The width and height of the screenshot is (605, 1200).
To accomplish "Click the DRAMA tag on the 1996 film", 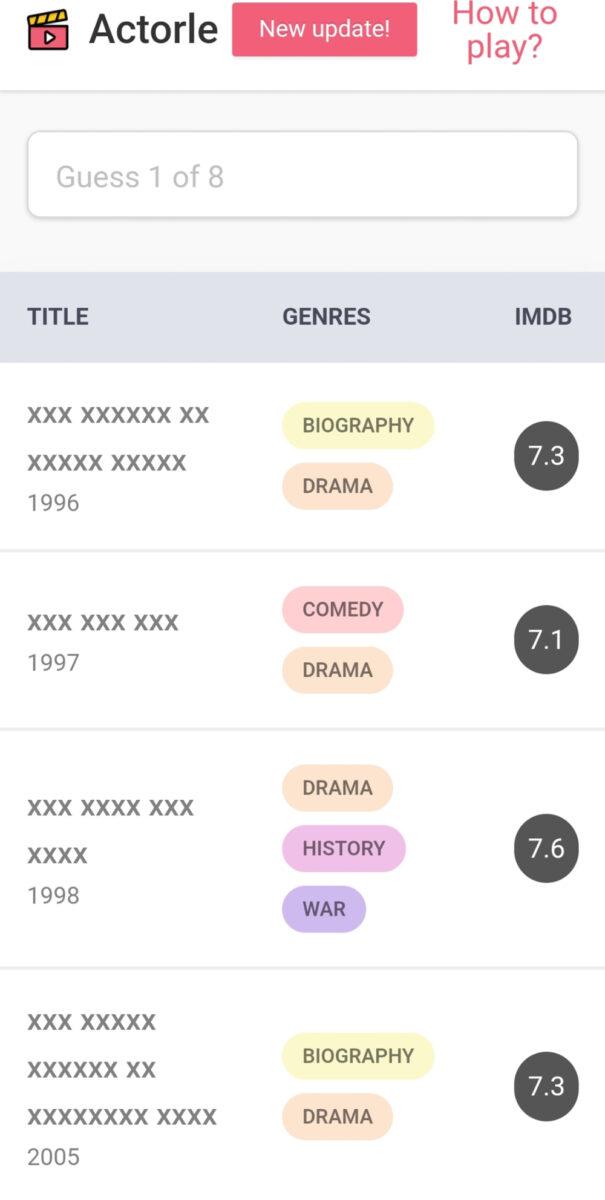I will pos(337,486).
